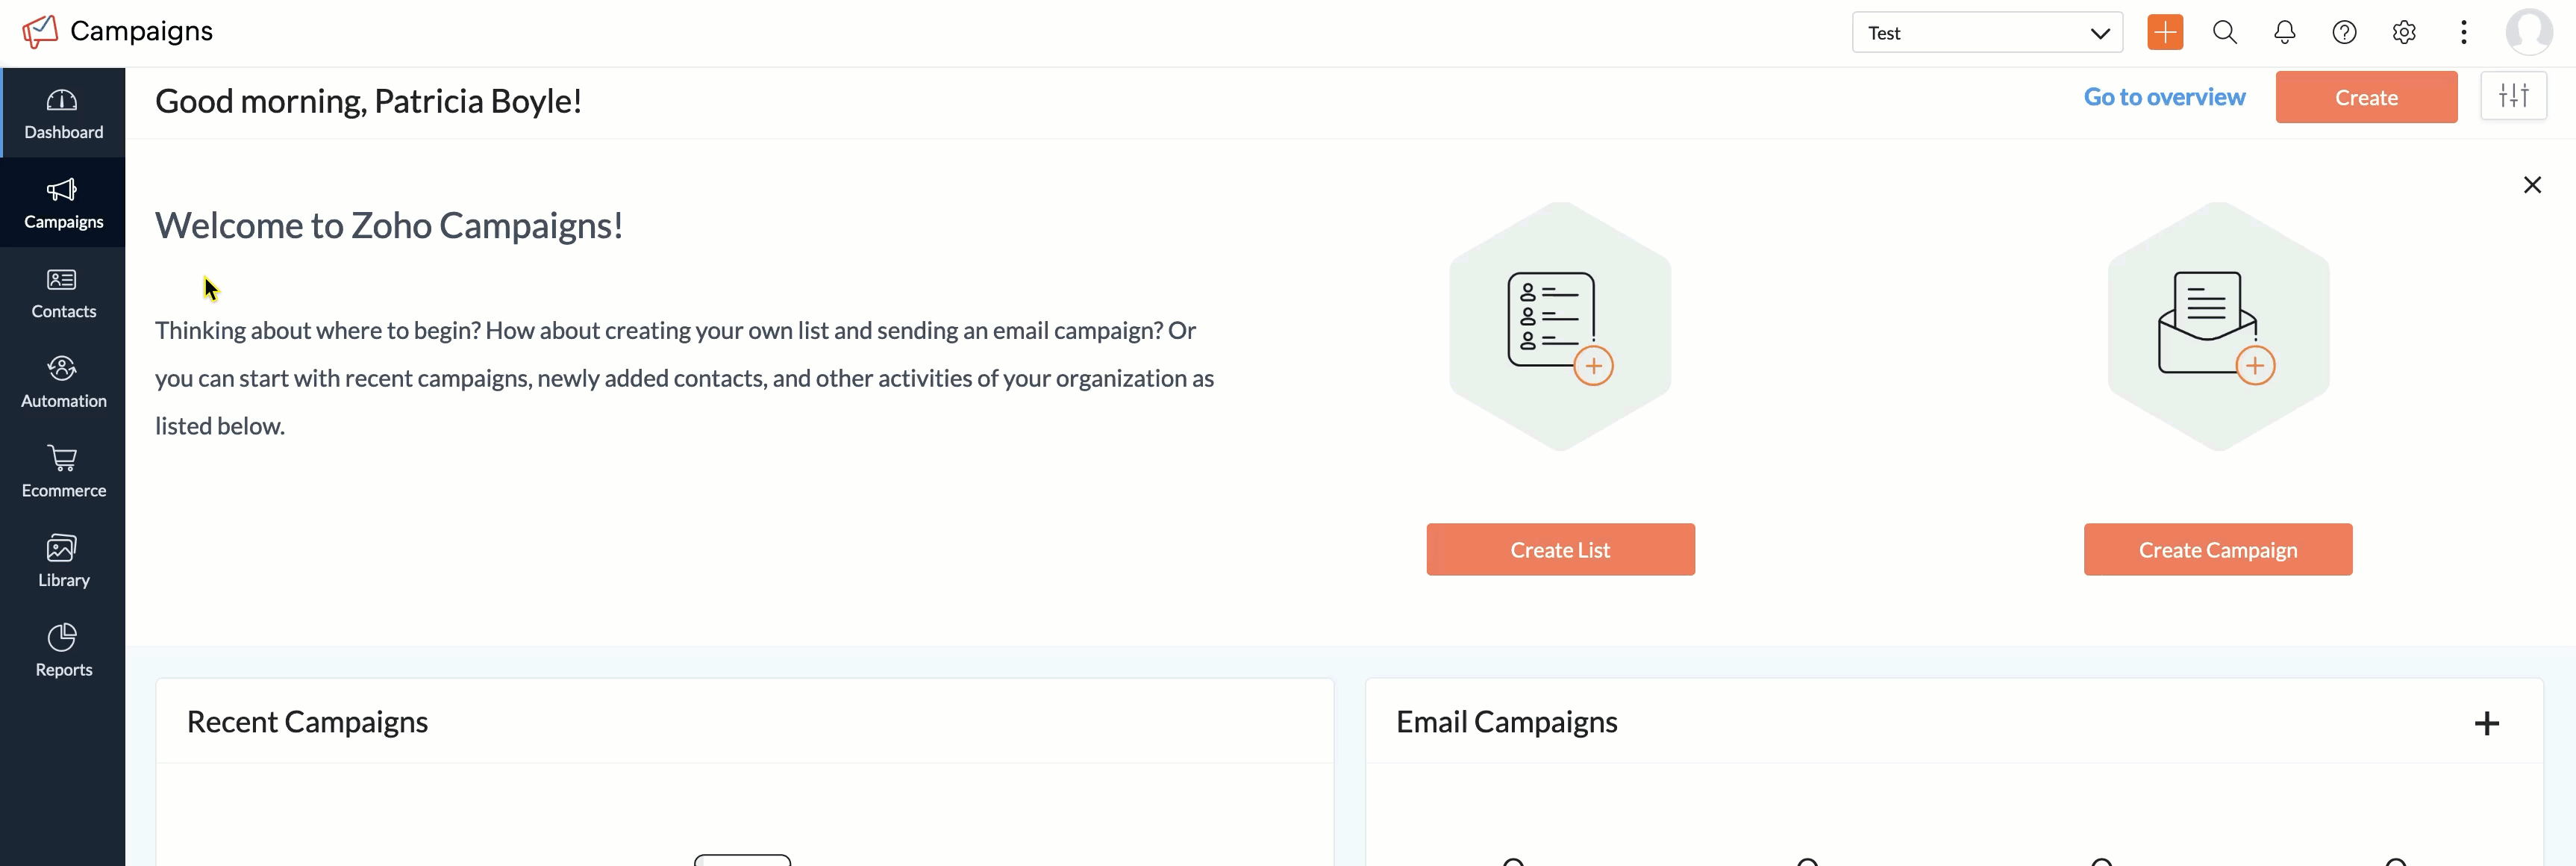2576x866 pixels.
Task: Open Campaigns in the sidebar
Action: (x=62, y=203)
